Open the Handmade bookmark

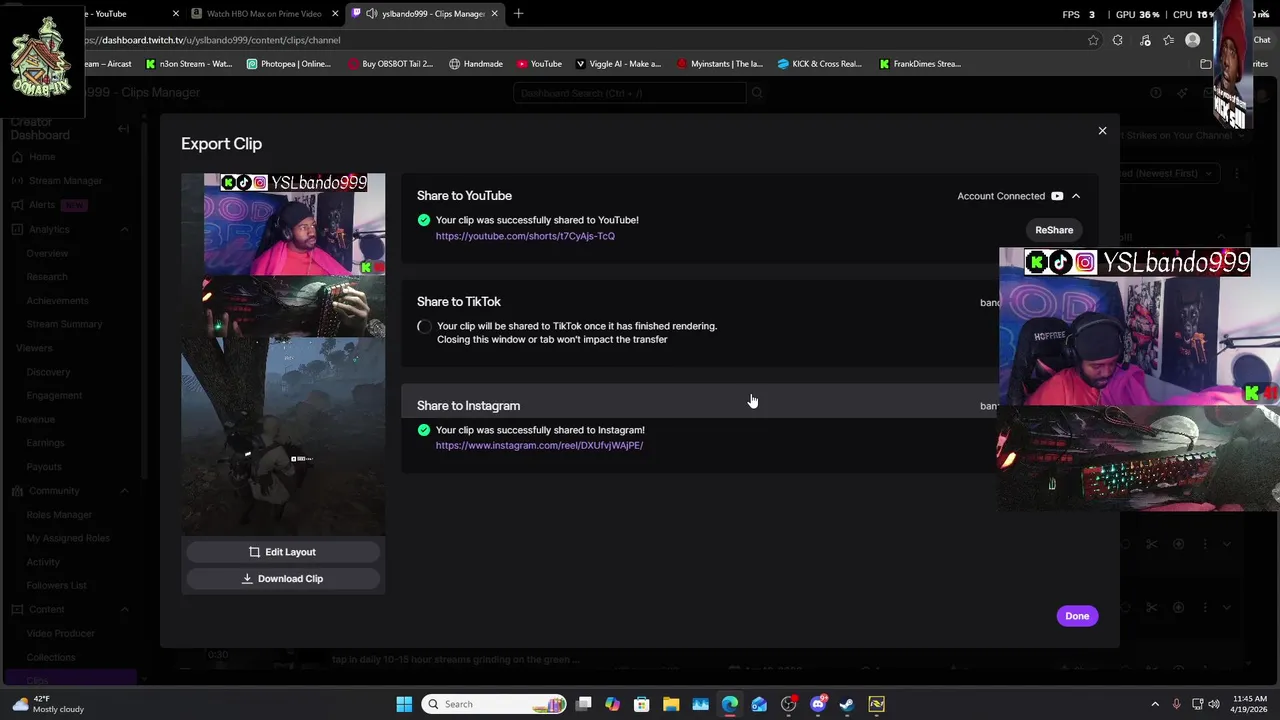click(476, 64)
